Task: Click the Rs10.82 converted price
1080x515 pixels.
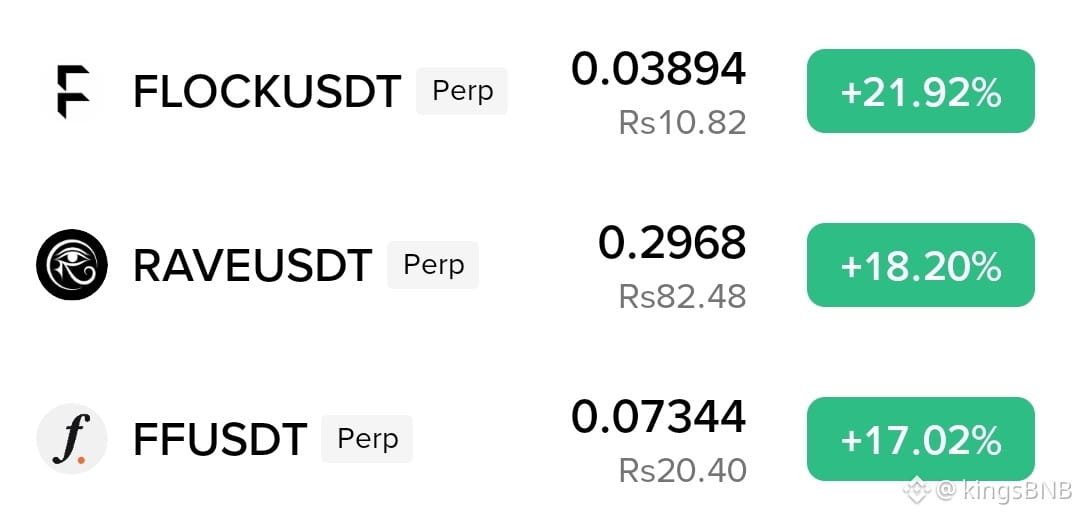Action: tap(683, 123)
